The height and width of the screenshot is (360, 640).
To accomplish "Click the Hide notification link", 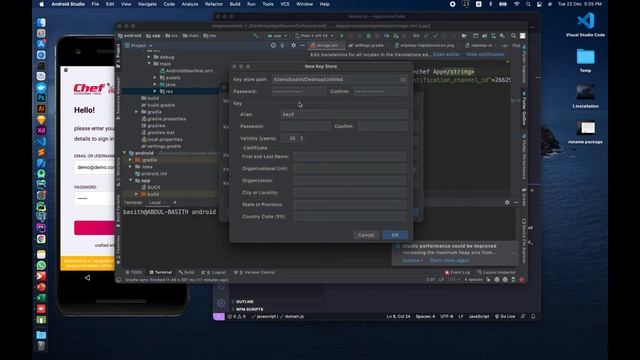I will [485, 54].
